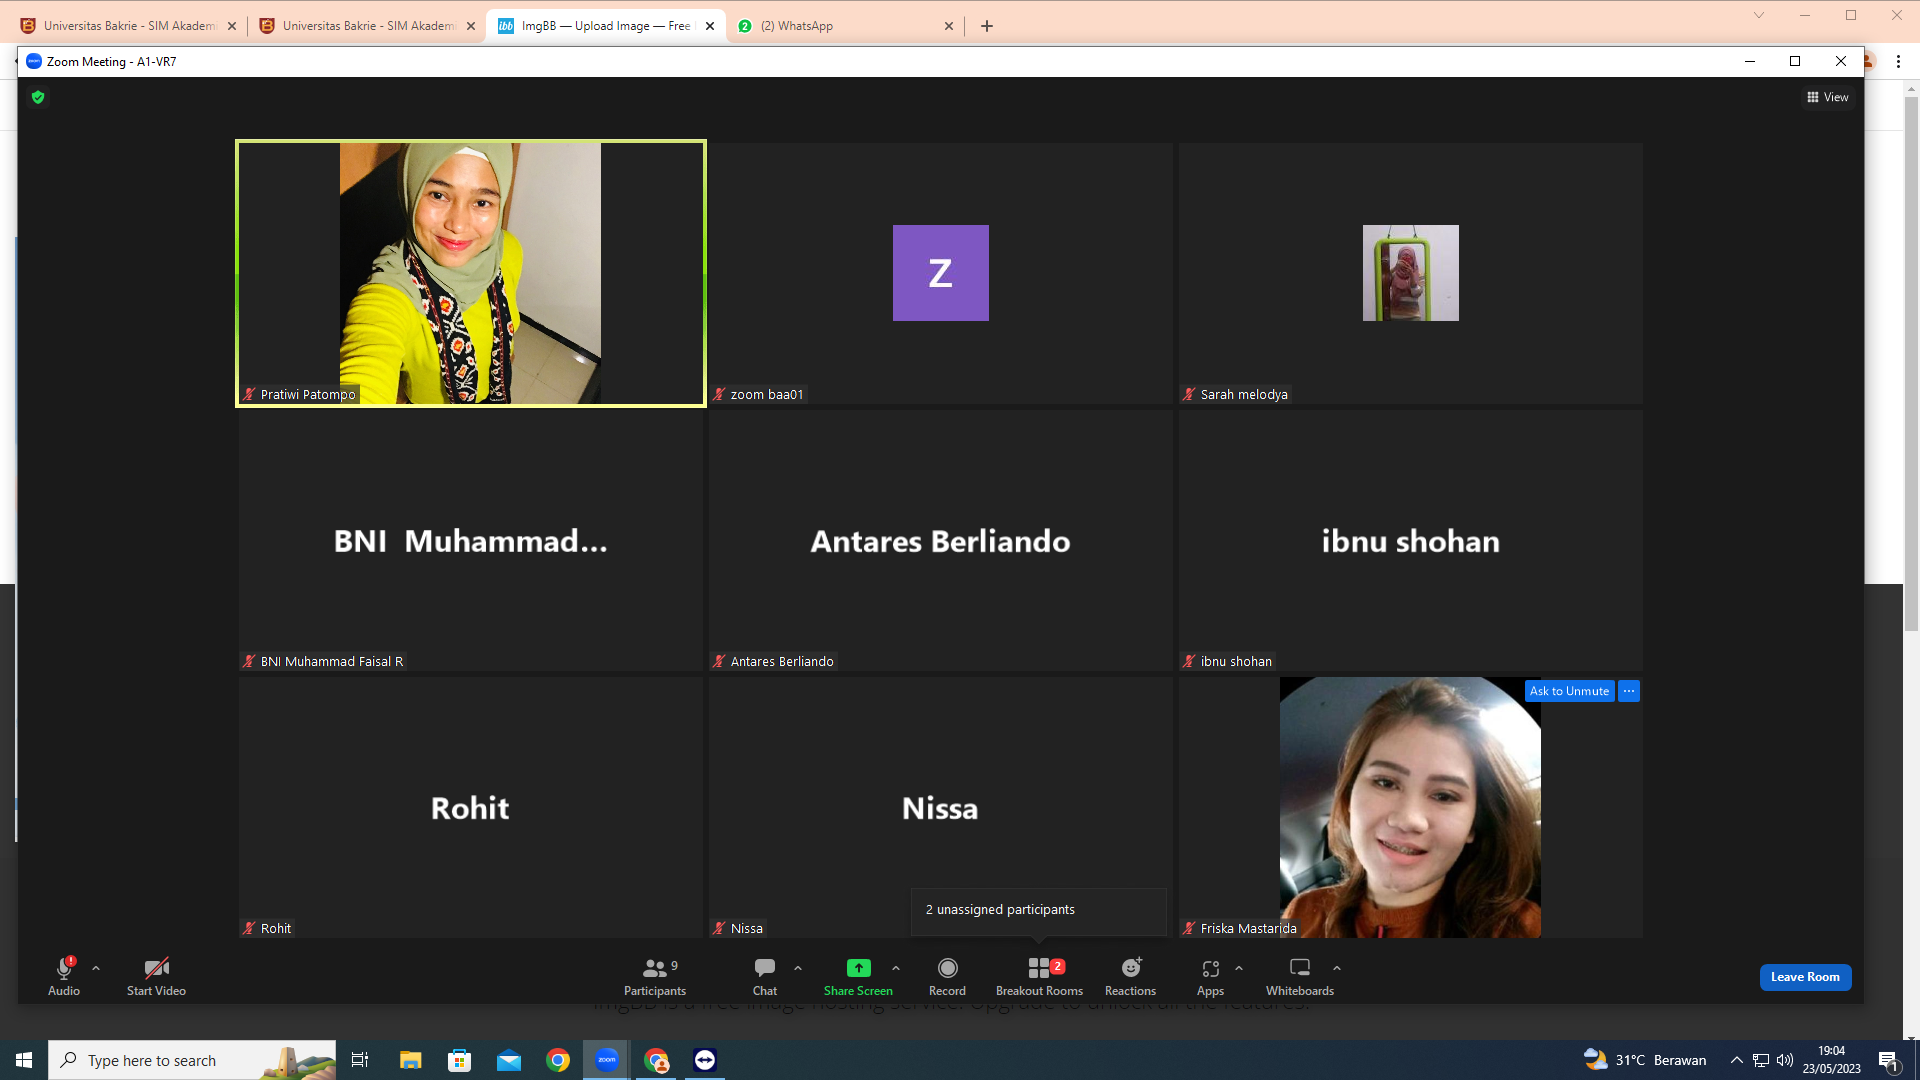Click the Leave Room button
The height and width of the screenshot is (1080, 1920).
(1805, 977)
